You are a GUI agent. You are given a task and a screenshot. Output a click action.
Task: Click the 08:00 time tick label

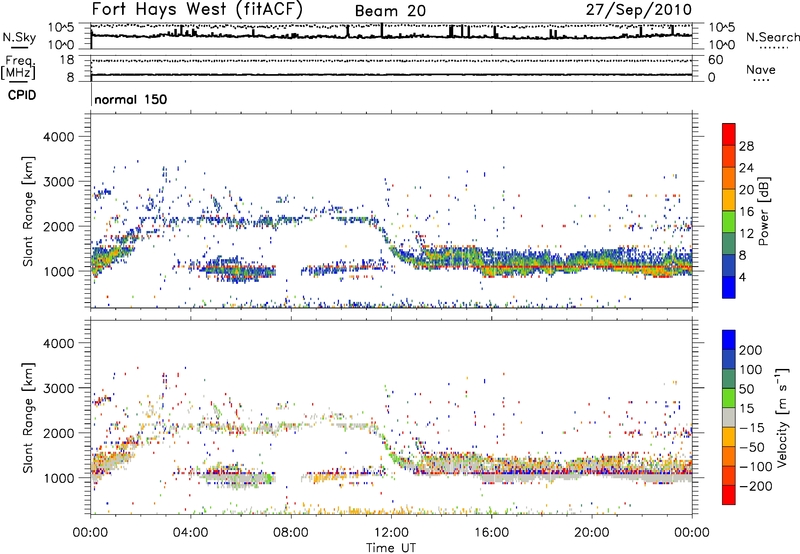coord(291,533)
